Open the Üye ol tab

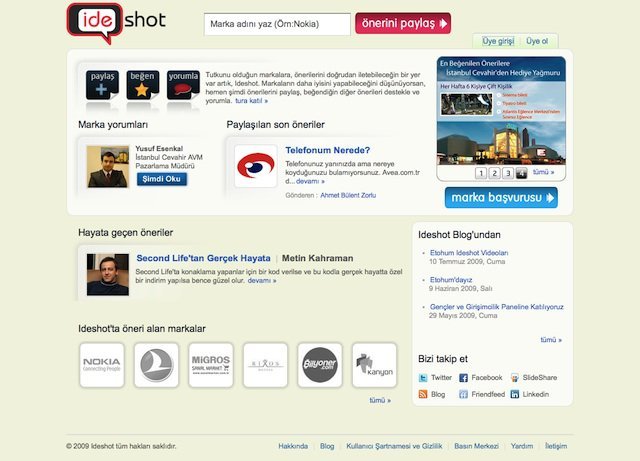537,41
